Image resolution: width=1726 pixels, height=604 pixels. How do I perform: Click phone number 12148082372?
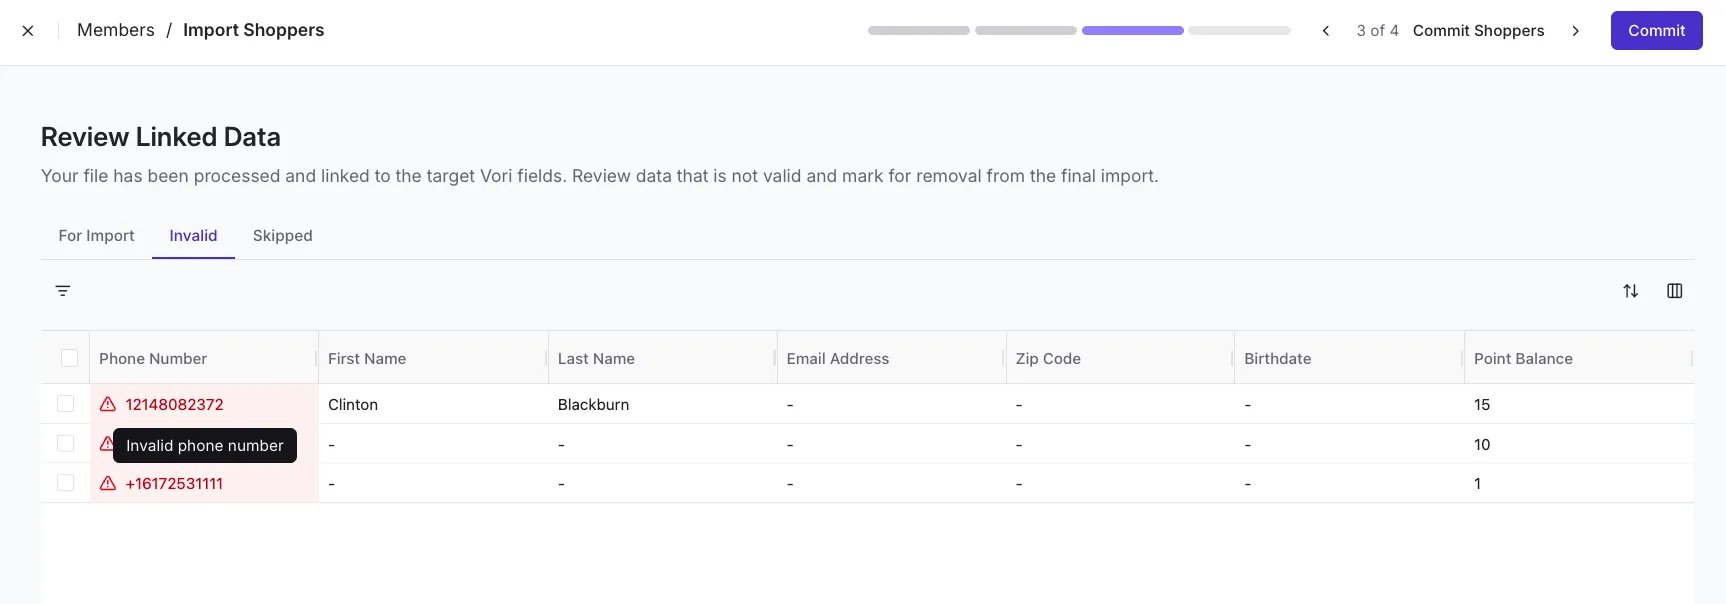click(174, 404)
